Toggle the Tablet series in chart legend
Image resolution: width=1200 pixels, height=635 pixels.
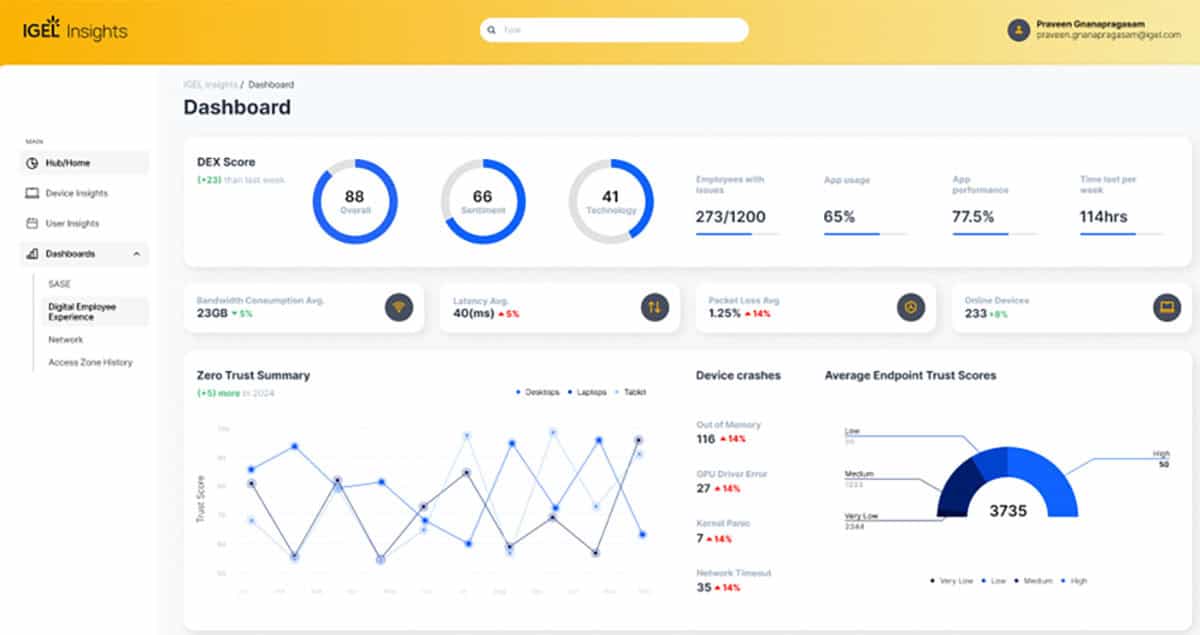click(x=633, y=392)
